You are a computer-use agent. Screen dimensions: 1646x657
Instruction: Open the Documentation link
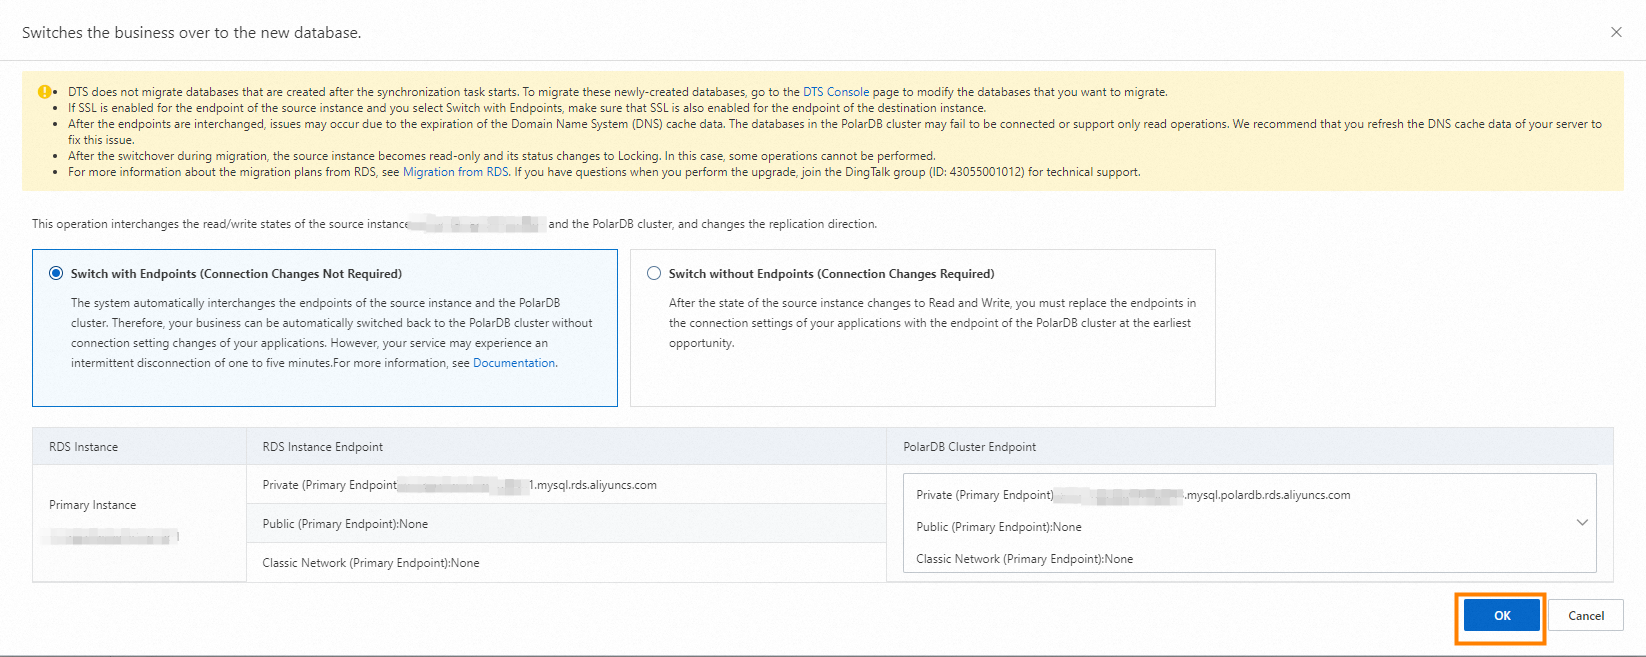click(514, 363)
